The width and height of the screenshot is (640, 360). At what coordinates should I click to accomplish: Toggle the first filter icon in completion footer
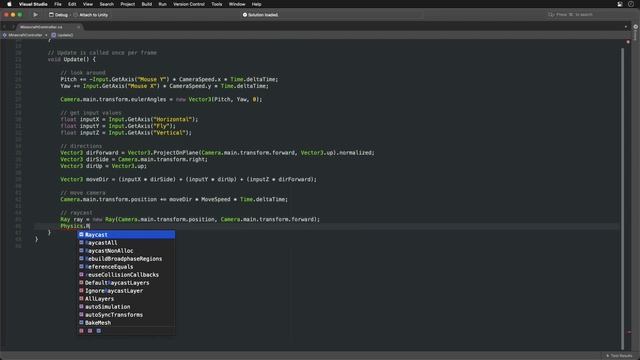pyautogui.click(x=81, y=331)
